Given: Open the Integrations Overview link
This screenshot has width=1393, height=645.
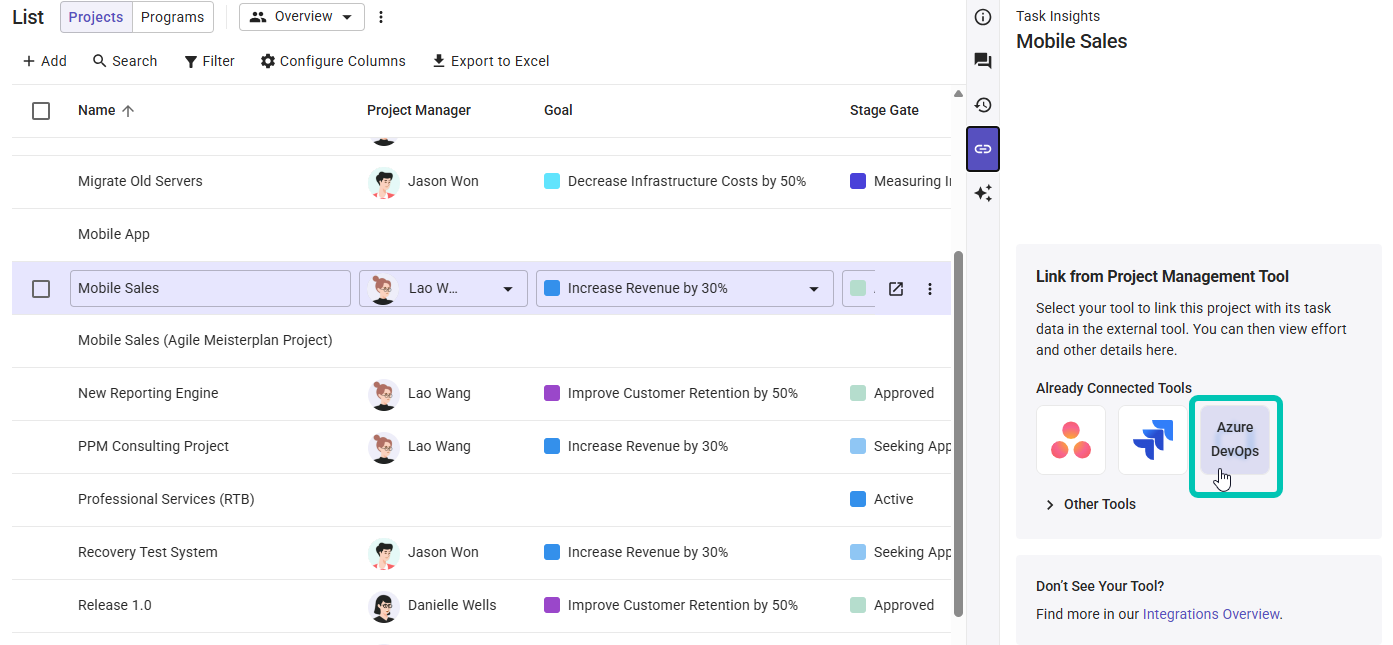Looking at the screenshot, I should 1211,615.
